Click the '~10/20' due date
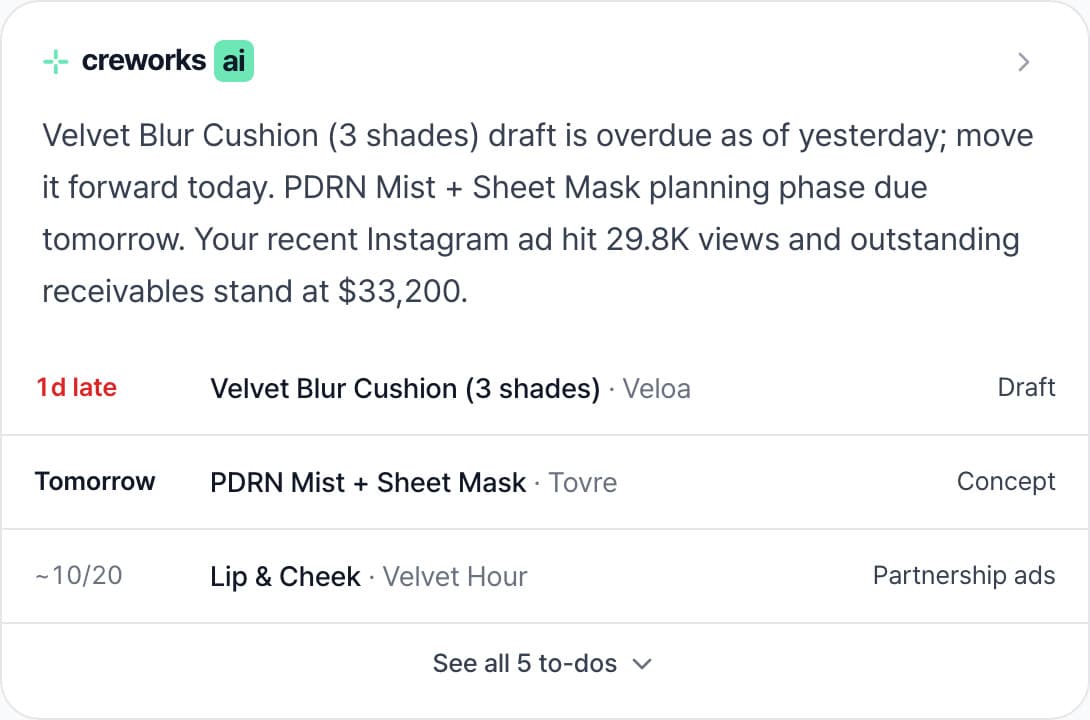 point(79,575)
